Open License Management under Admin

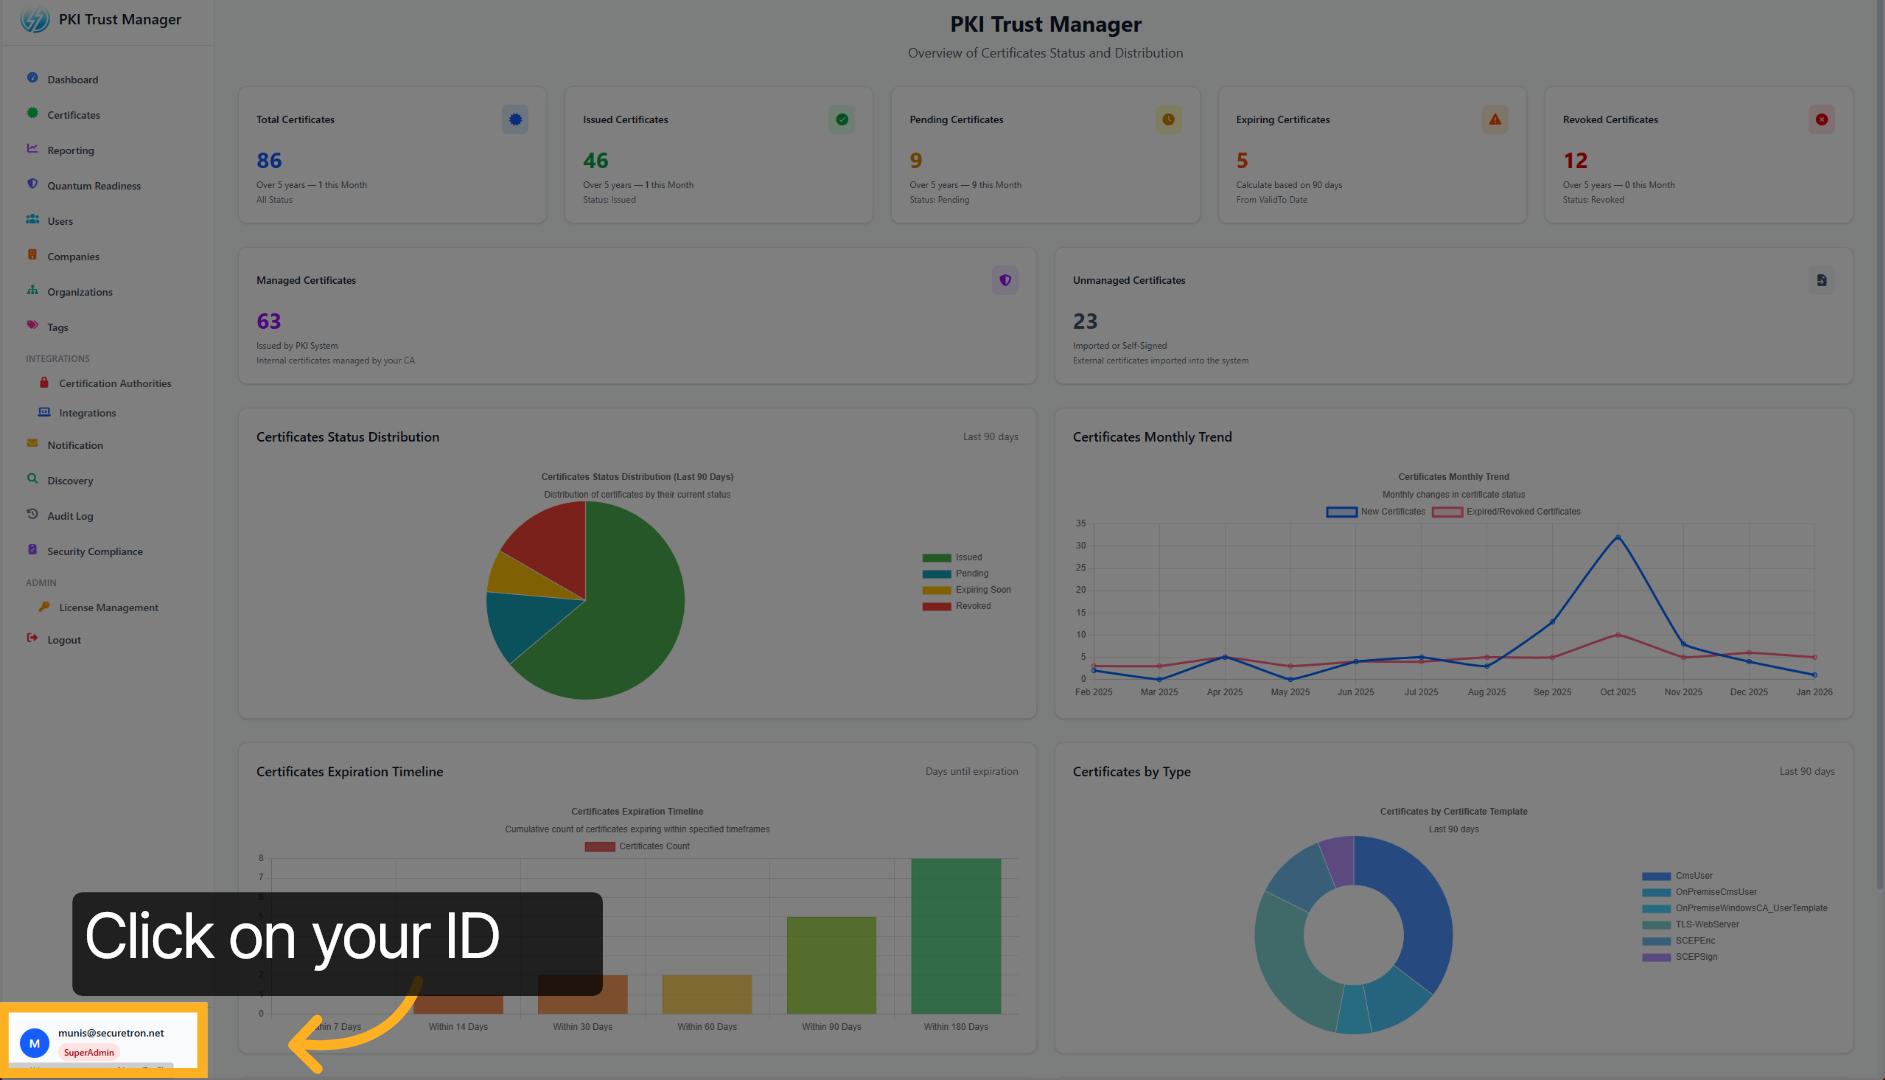coord(108,608)
